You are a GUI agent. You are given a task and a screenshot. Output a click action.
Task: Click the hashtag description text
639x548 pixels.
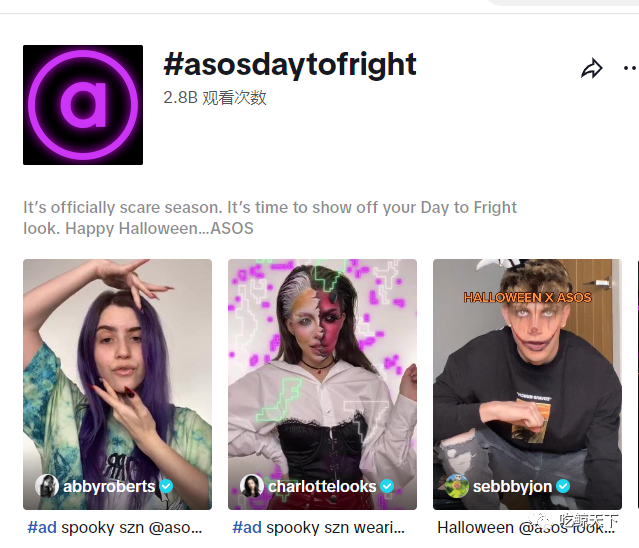tap(270, 218)
